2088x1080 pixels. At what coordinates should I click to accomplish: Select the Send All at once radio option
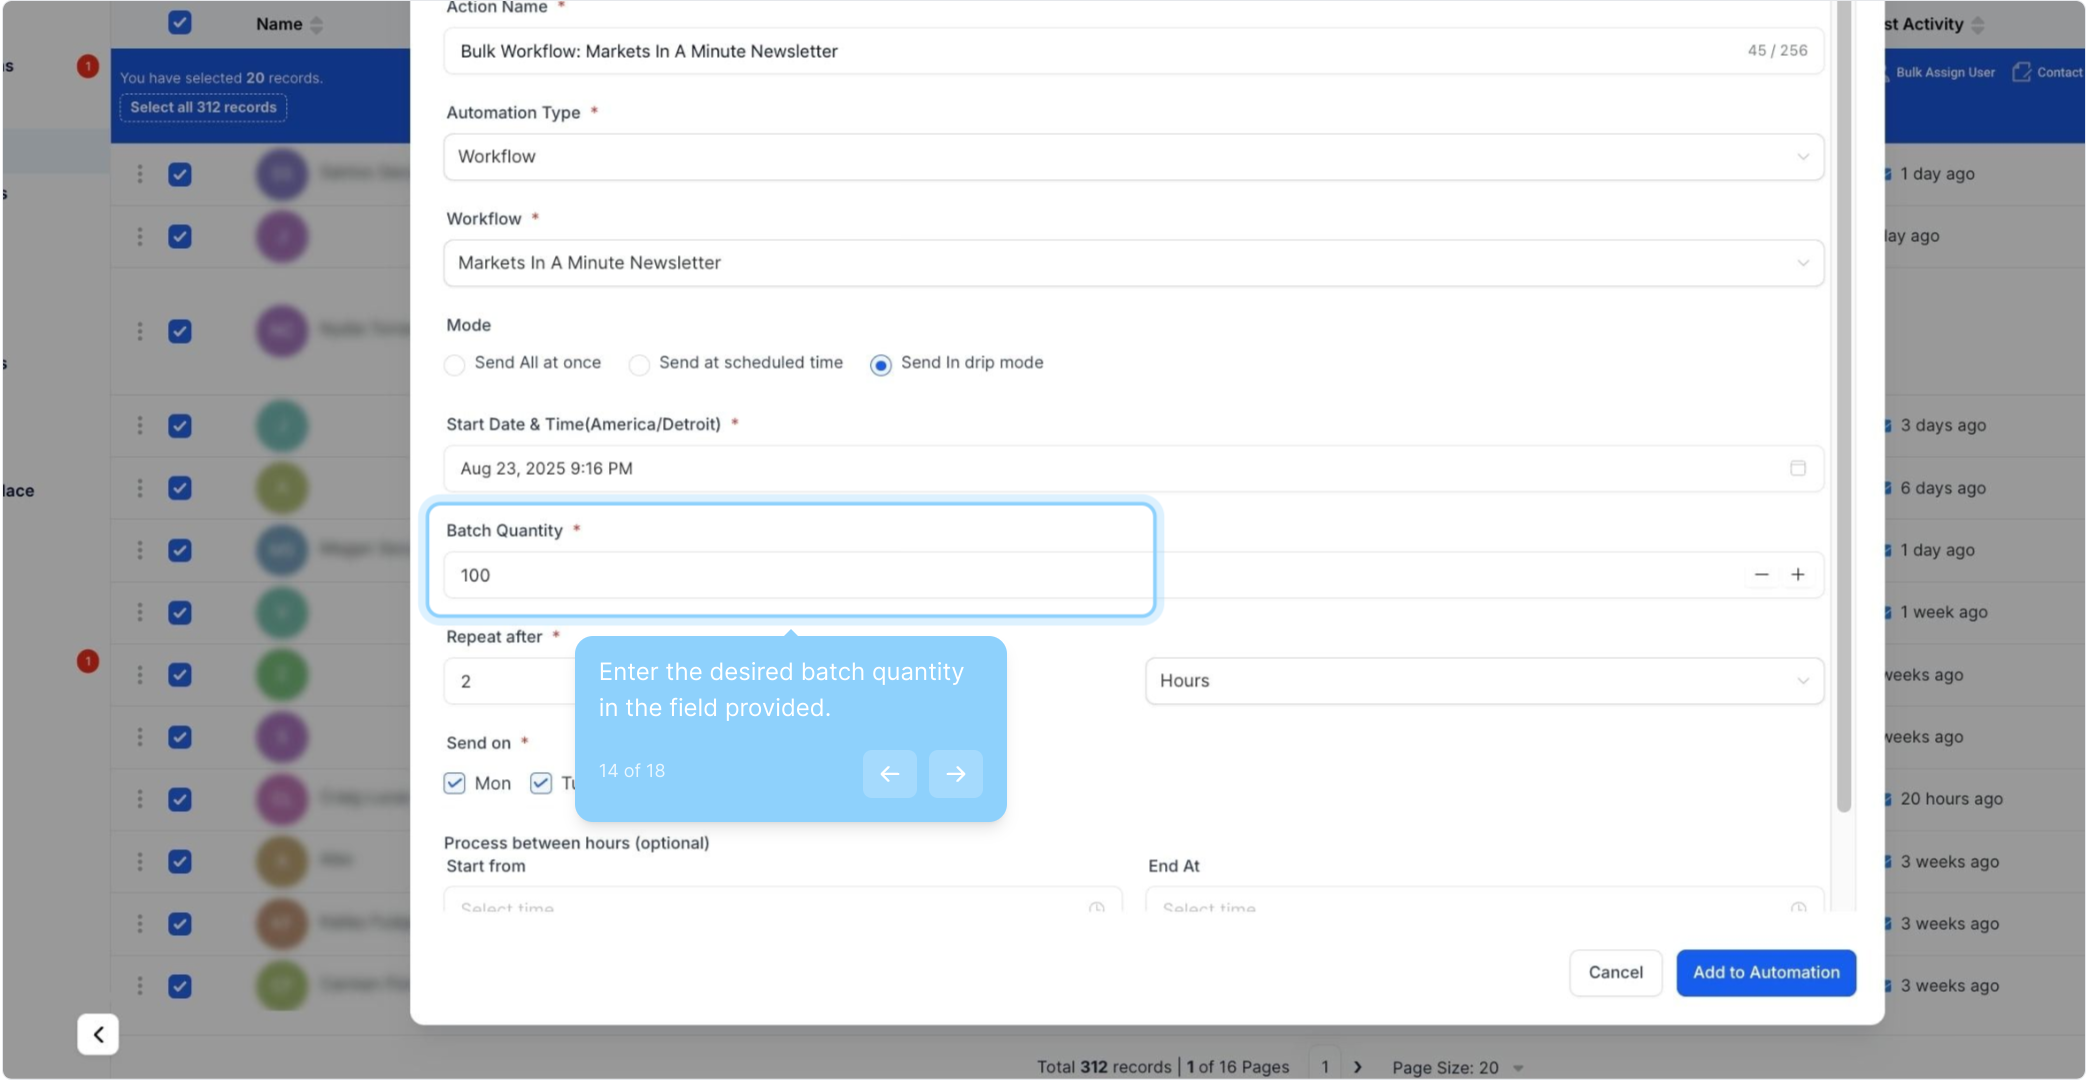click(x=455, y=365)
